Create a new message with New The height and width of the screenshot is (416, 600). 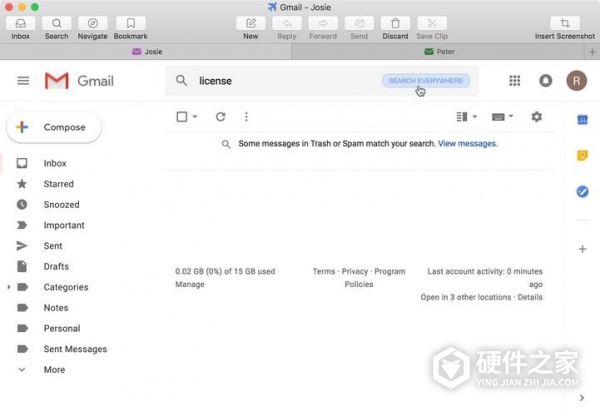pos(250,23)
